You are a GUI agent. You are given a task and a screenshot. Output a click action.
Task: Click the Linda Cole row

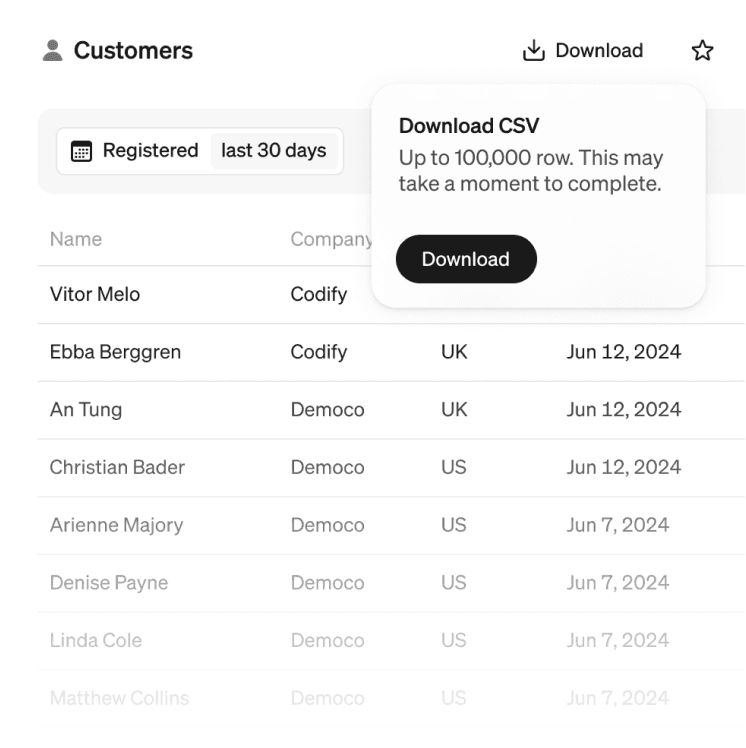click(96, 640)
